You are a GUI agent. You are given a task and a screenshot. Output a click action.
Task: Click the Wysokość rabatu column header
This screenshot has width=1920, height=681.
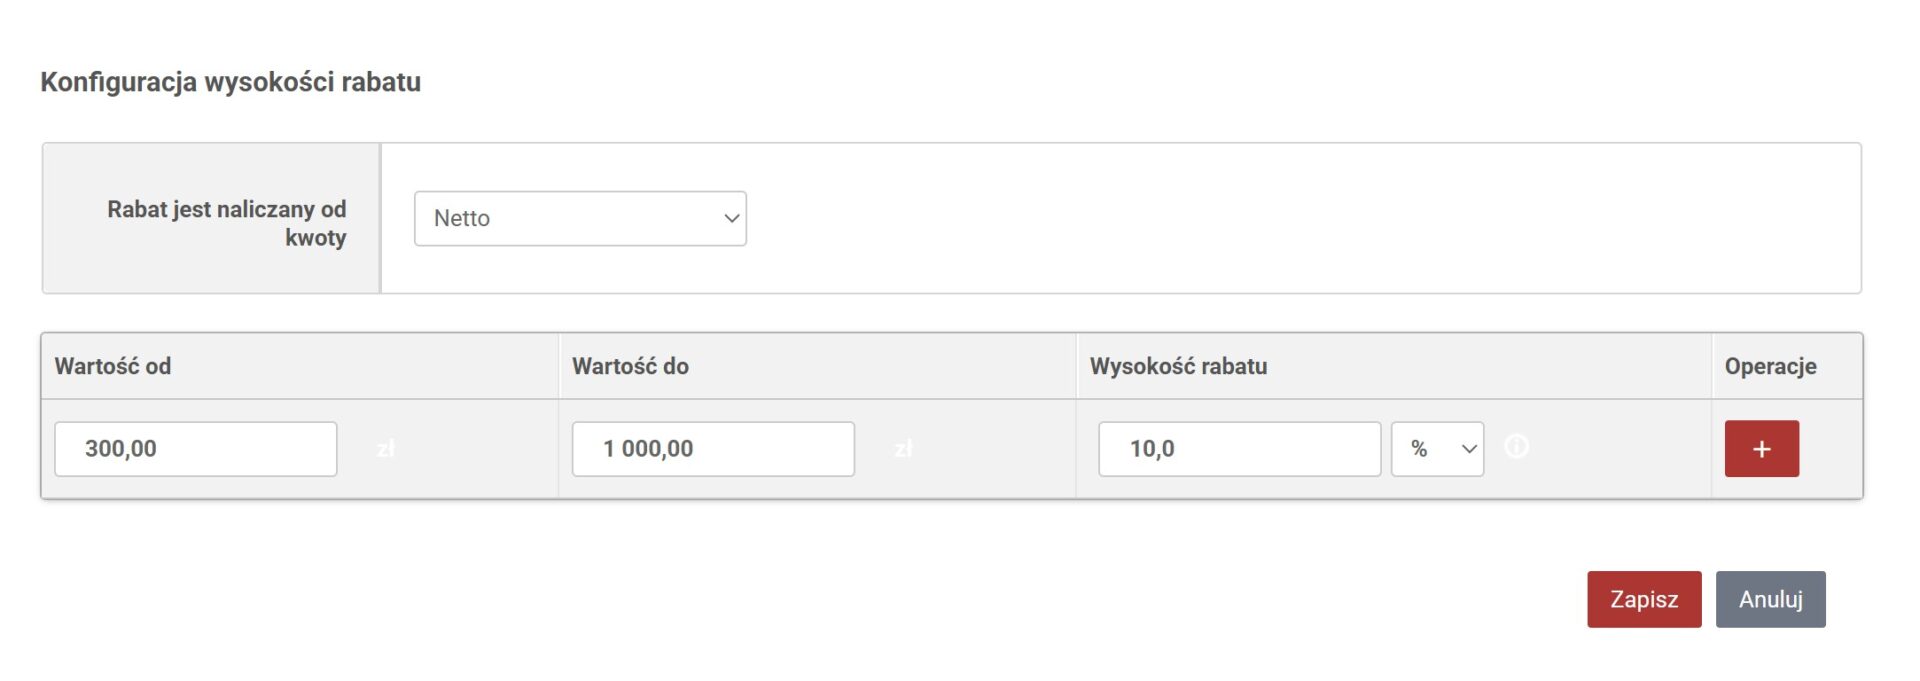(1178, 366)
